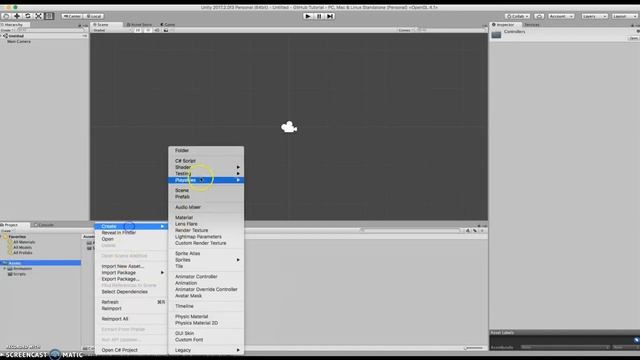Open the Account dropdown
The image size is (640, 360).
[x=561, y=16]
